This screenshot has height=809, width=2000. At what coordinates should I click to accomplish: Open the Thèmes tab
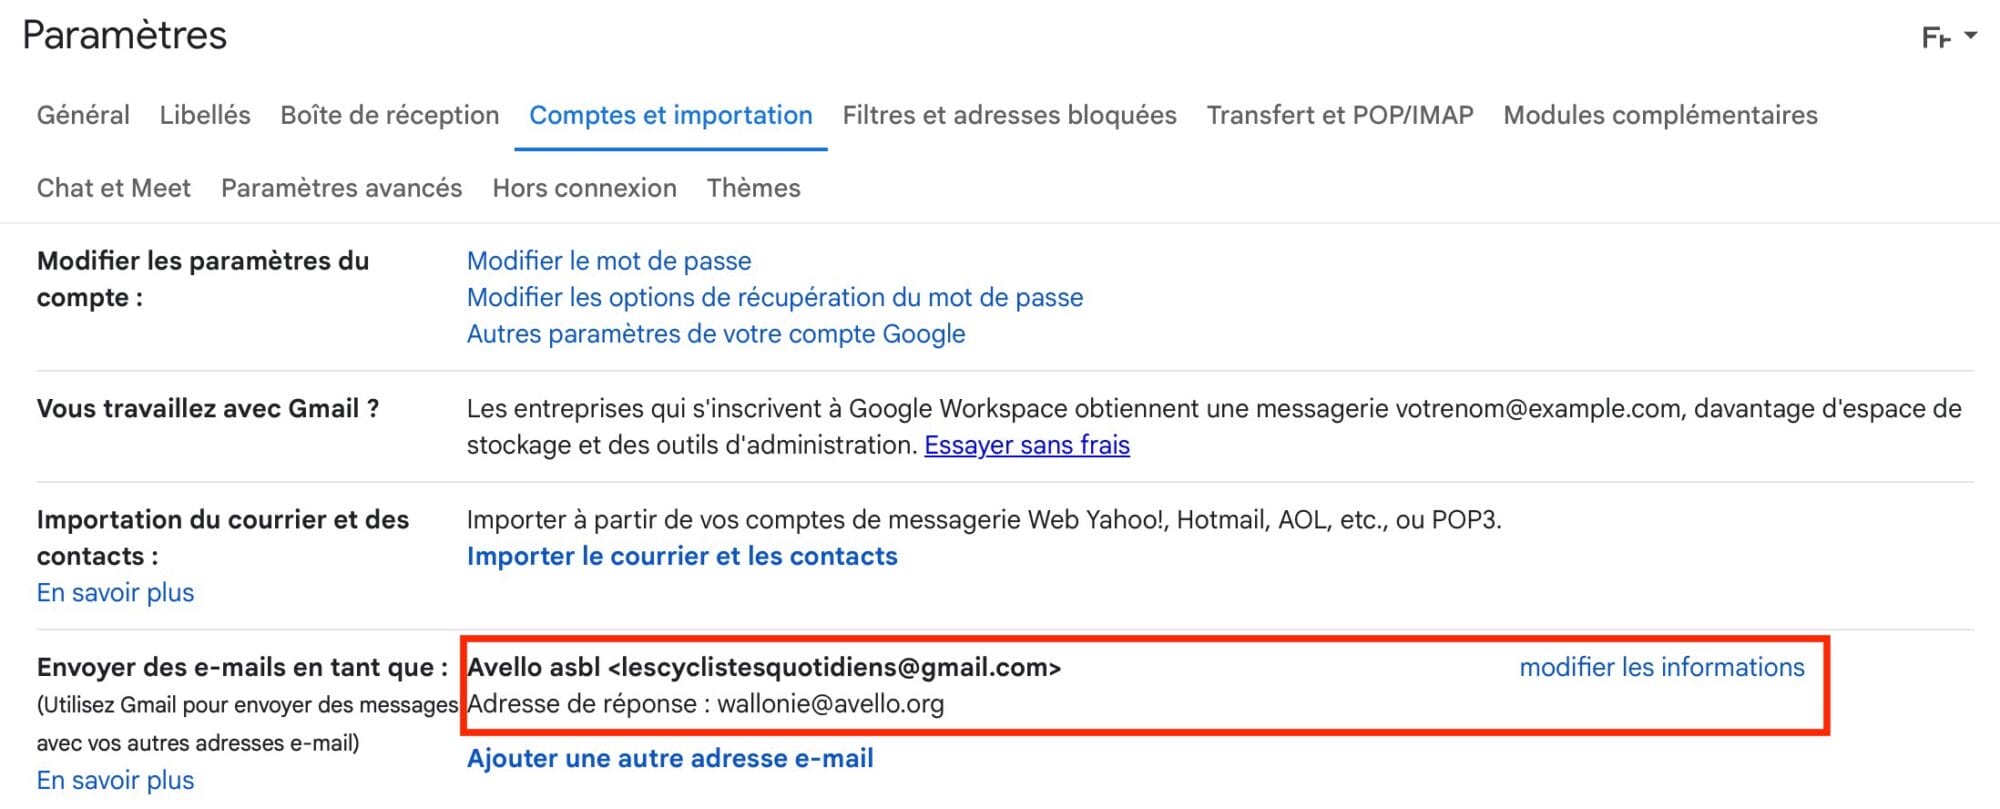tap(753, 188)
